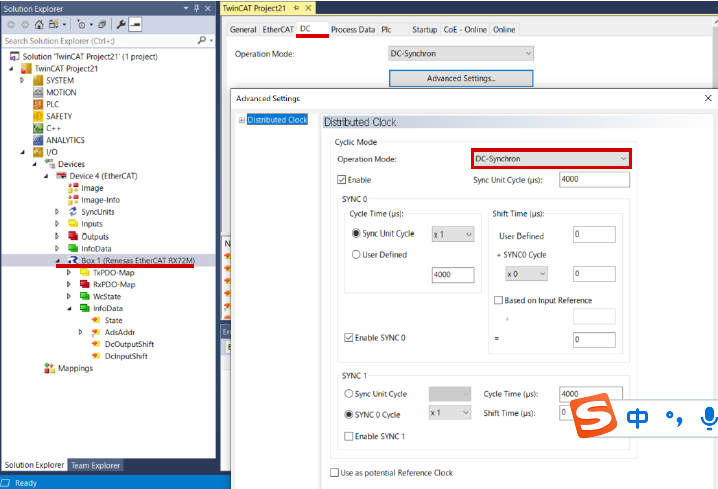Expand the SyncUnits node
Screen dimensions: 718x489
(x=57, y=212)
